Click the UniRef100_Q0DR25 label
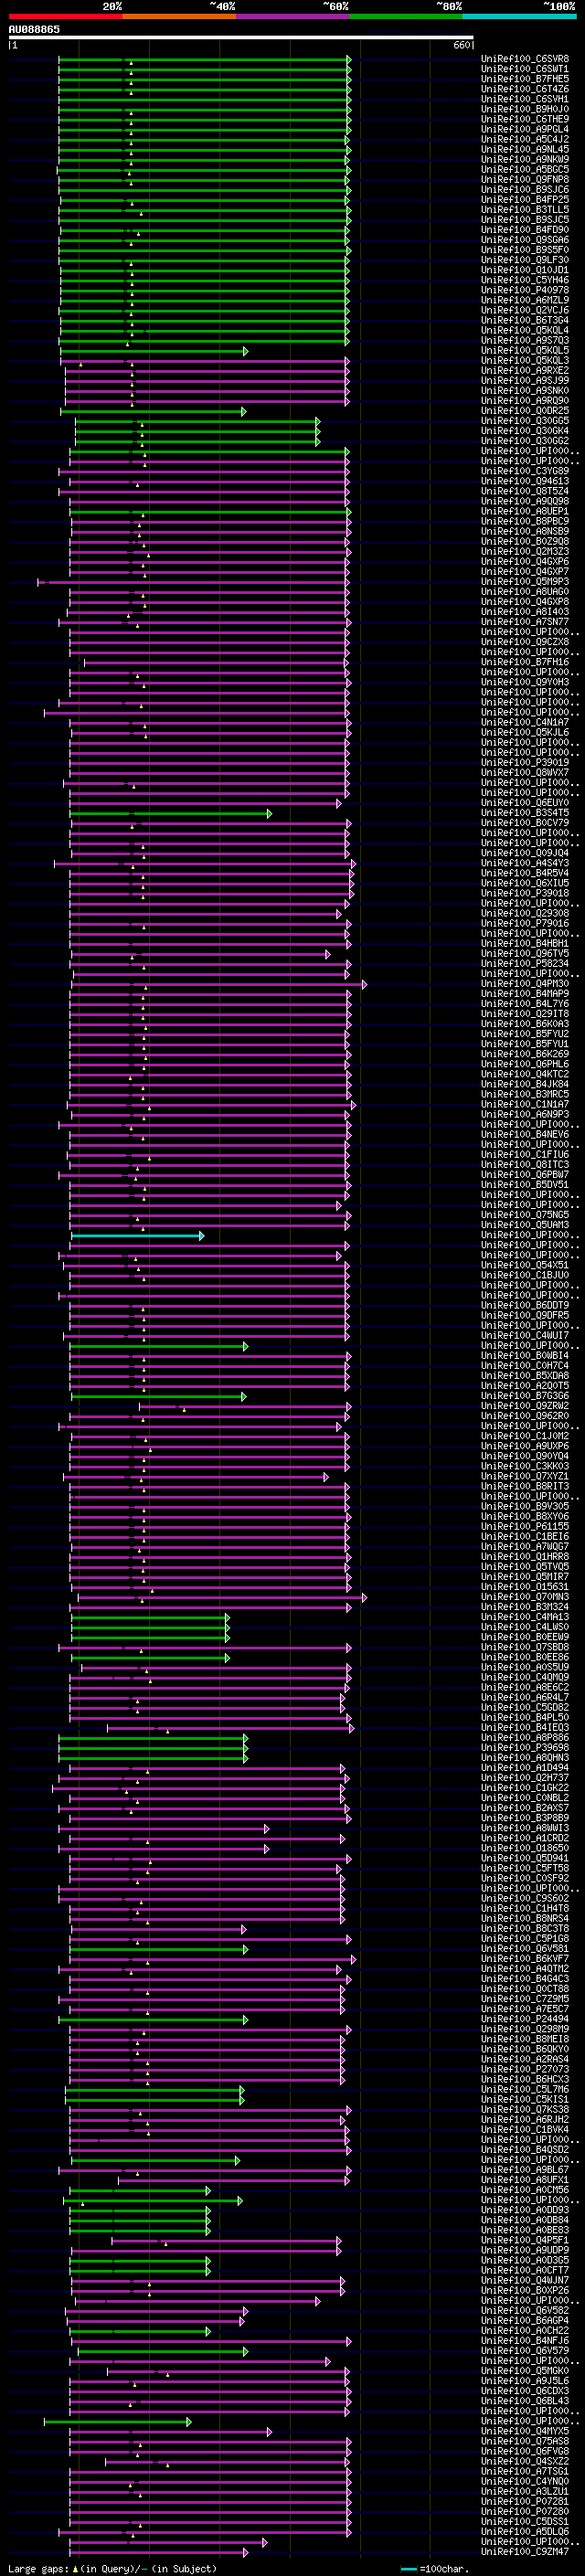 525,411
